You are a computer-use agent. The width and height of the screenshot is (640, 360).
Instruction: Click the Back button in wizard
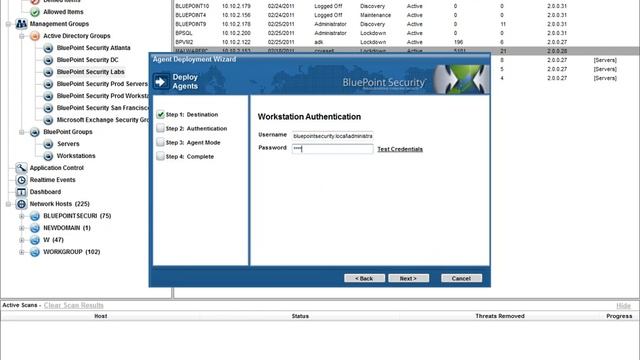[x=364, y=278]
